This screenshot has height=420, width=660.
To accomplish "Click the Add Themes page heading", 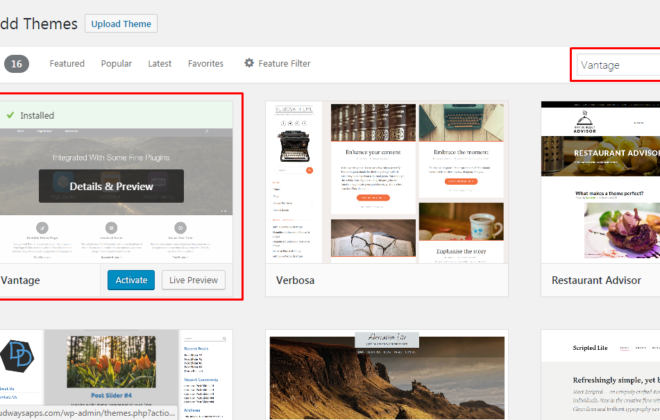I will tap(39, 24).
